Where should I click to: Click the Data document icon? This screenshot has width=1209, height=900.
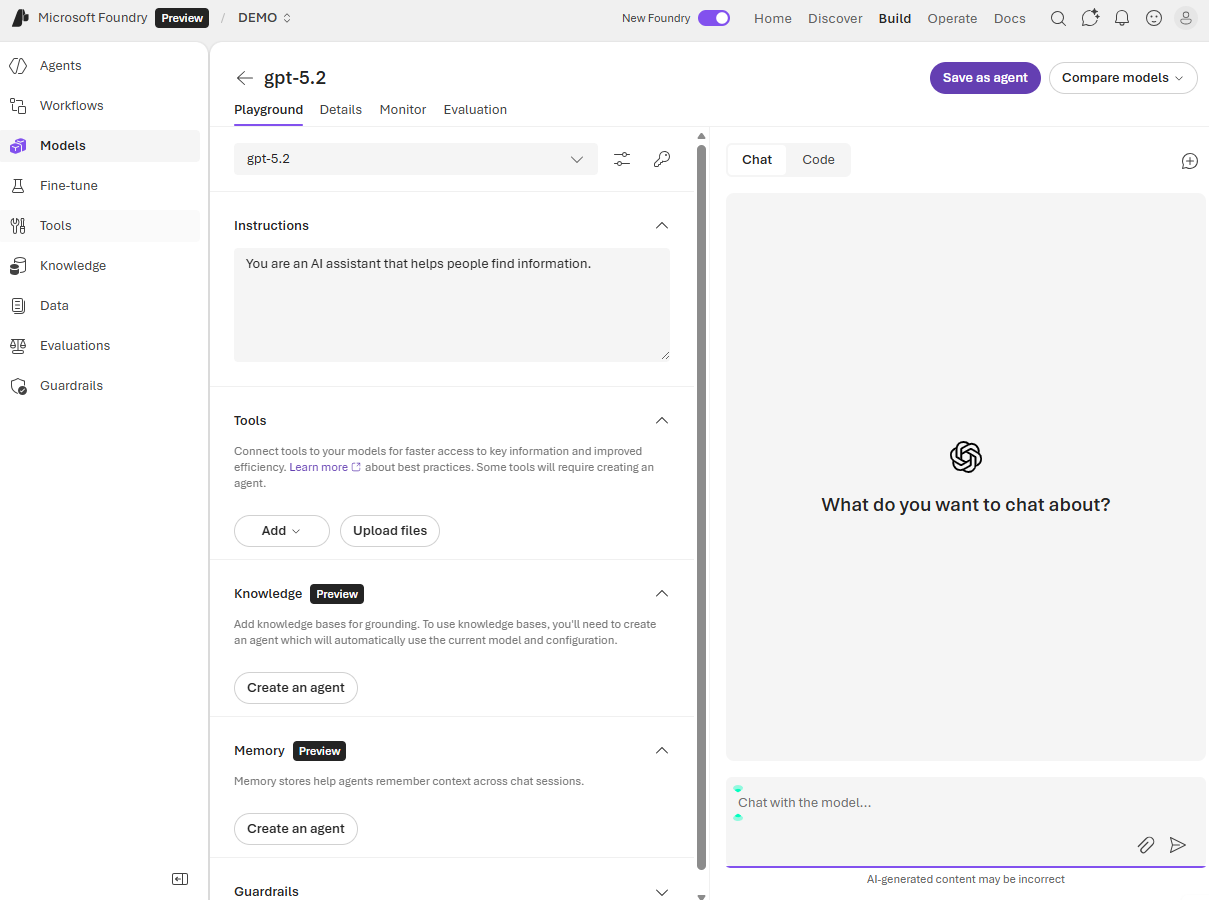(x=18, y=306)
